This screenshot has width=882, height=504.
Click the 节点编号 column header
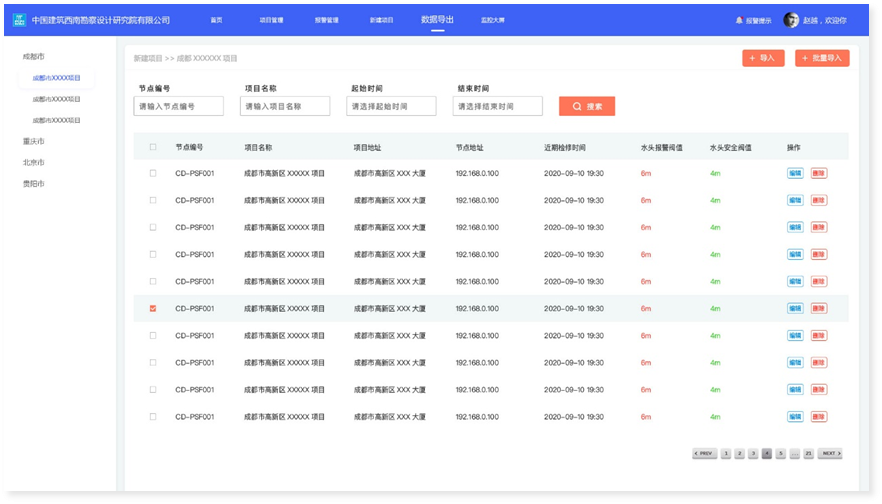[x=189, y=147]
